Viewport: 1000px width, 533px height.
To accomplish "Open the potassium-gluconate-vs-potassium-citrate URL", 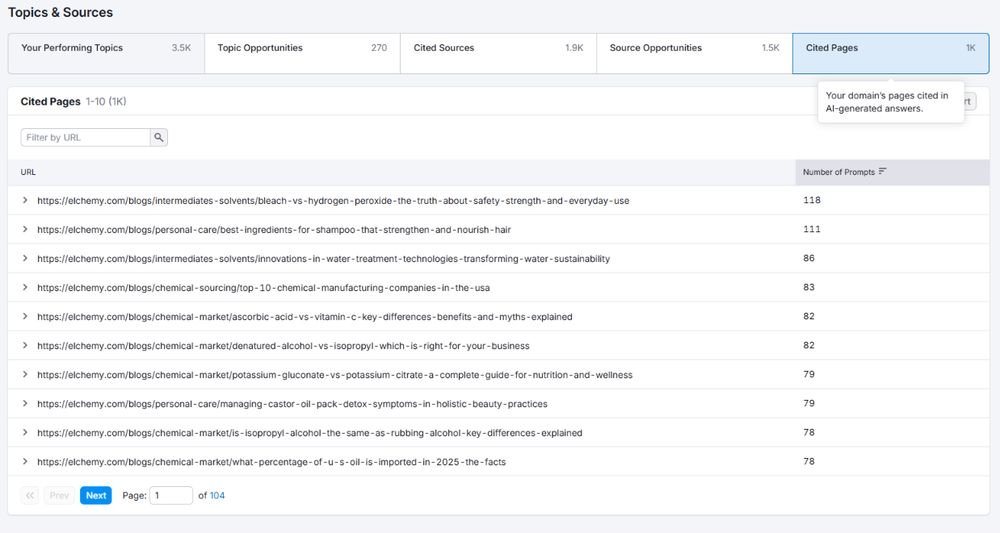I will (335, 375).
